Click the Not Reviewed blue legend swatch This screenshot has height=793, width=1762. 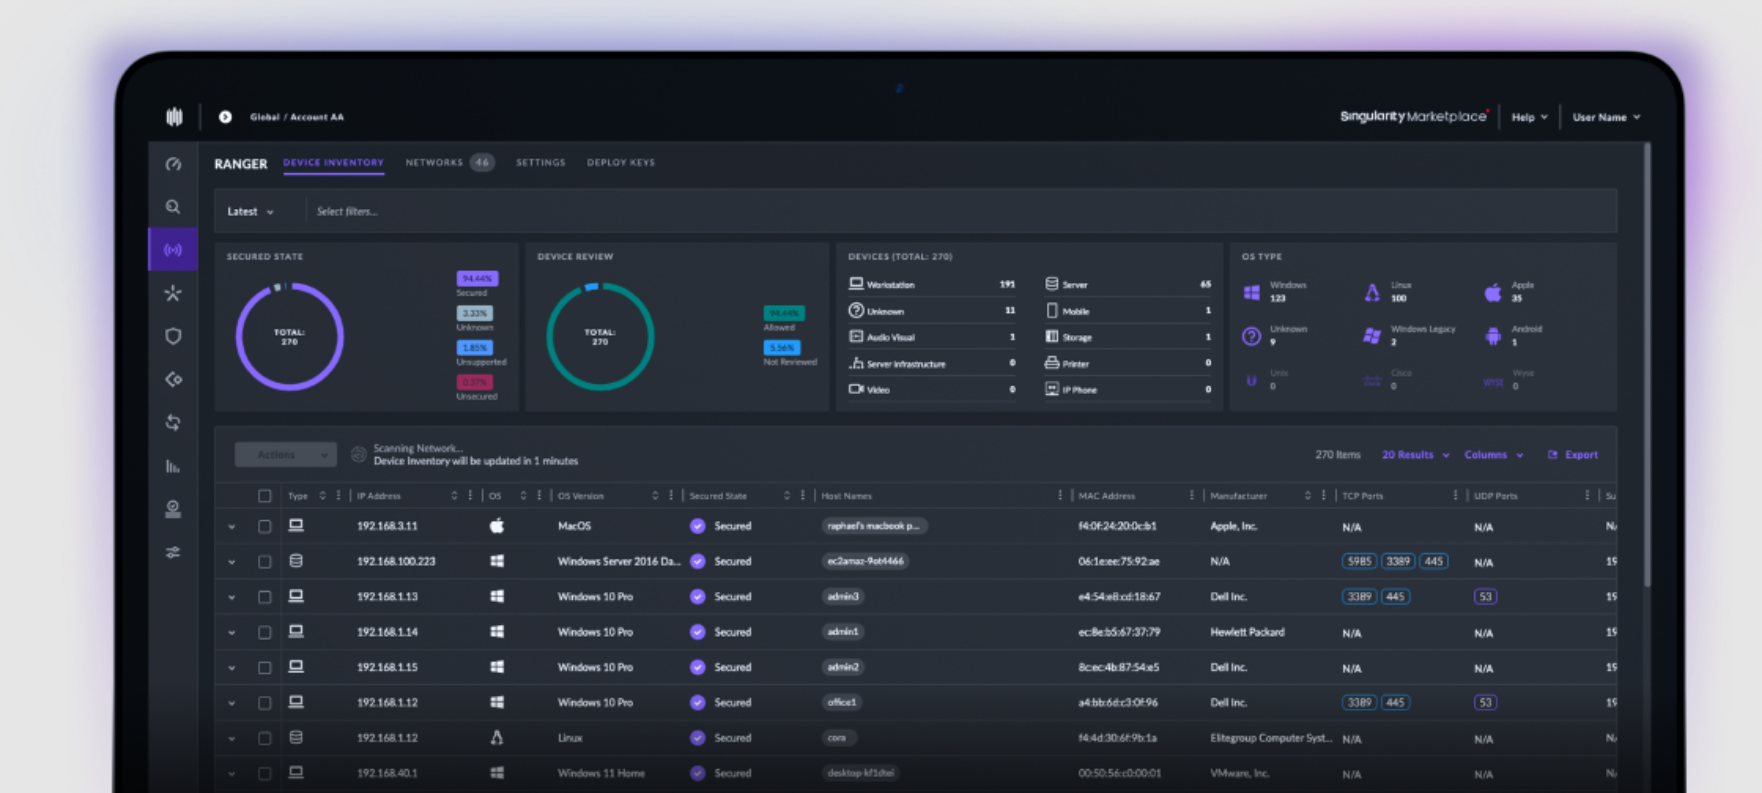click(x=781, y=348)
